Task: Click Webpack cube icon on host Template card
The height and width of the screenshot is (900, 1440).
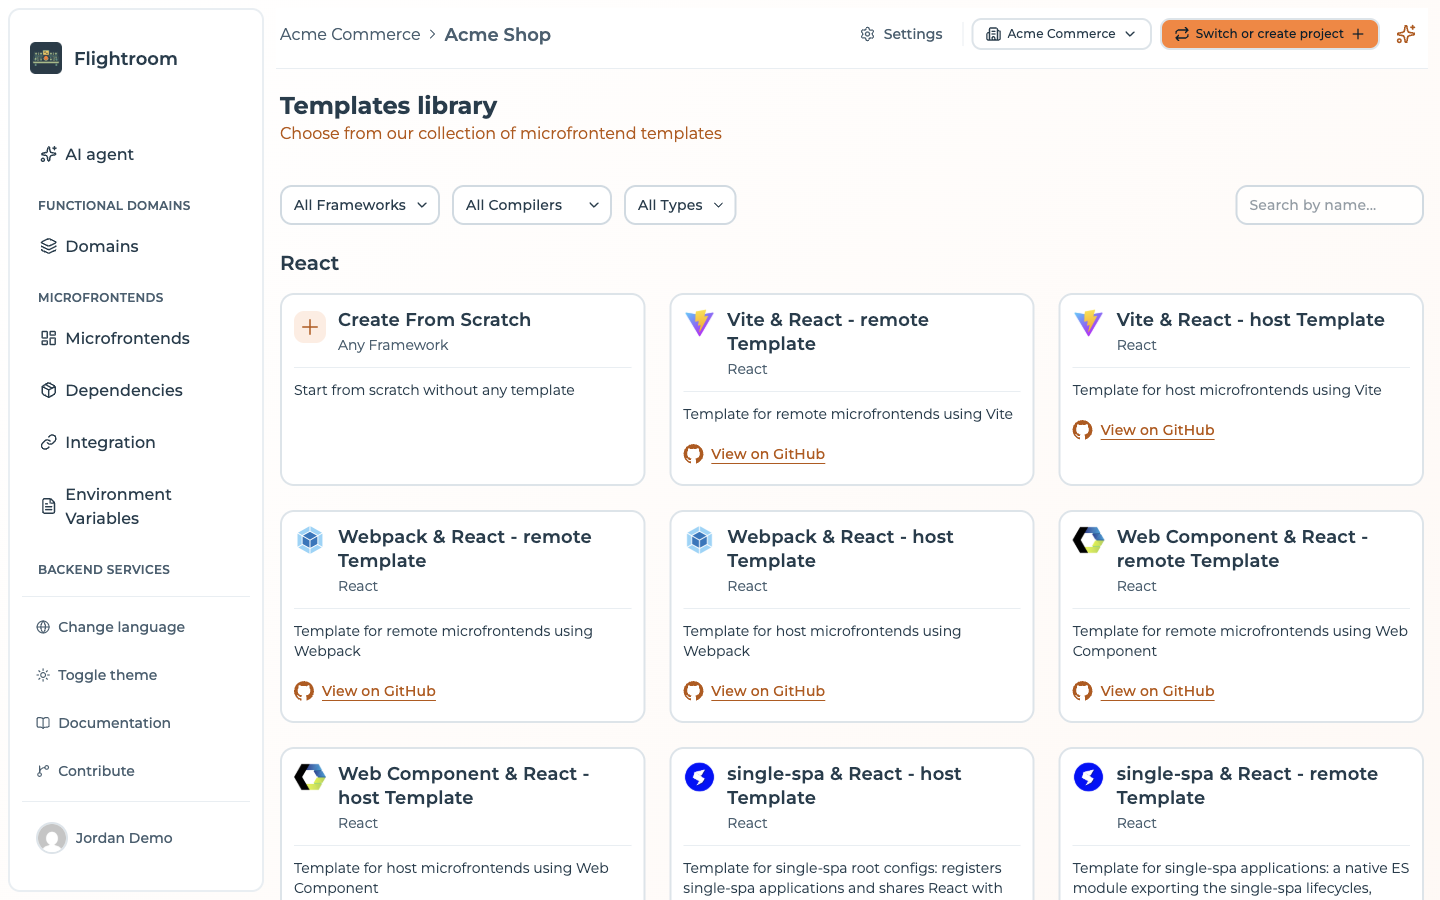Action: (x=699, y=540)
